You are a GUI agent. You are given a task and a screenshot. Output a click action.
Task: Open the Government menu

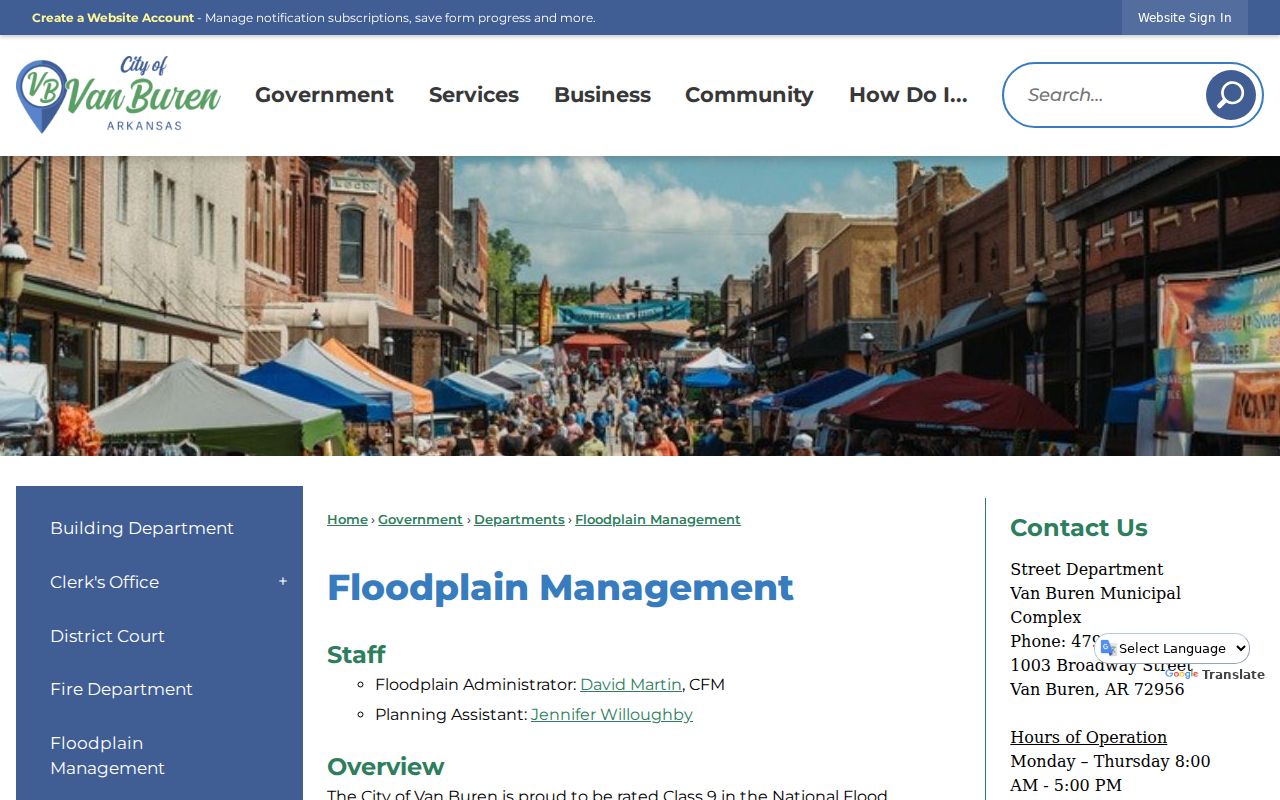(x=324, y=95)
